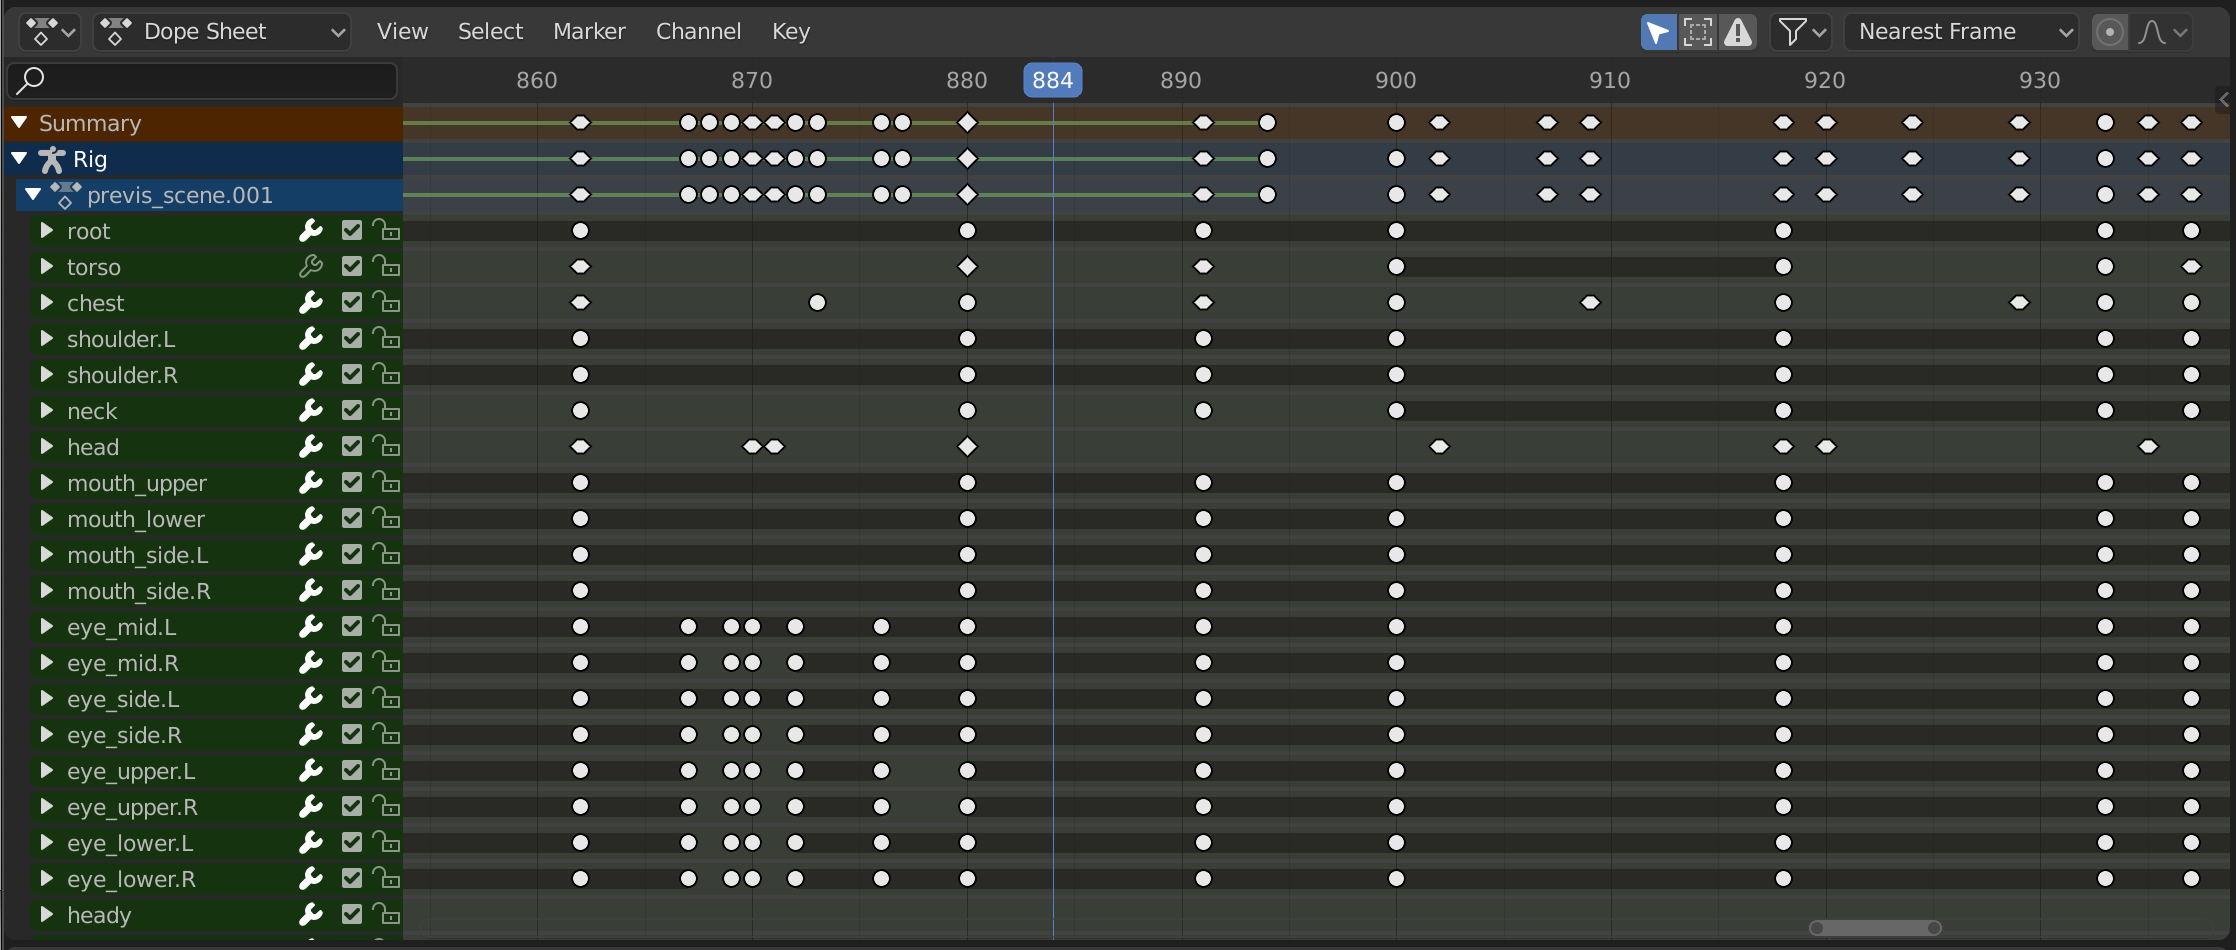Collapse the Summary row disclosure triangle
Viewport: 2236px width, 950px height.
click(x=18, y=122)
